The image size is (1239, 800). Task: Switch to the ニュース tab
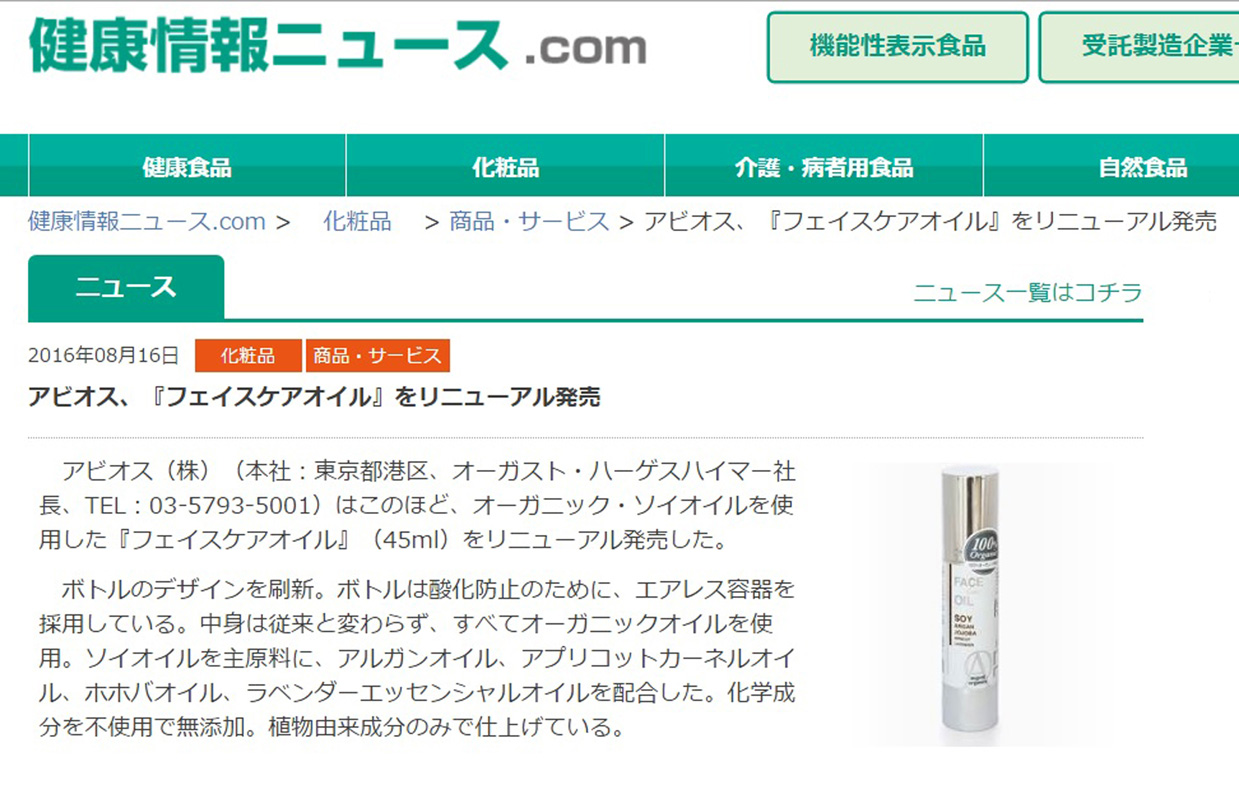point(126,288)
